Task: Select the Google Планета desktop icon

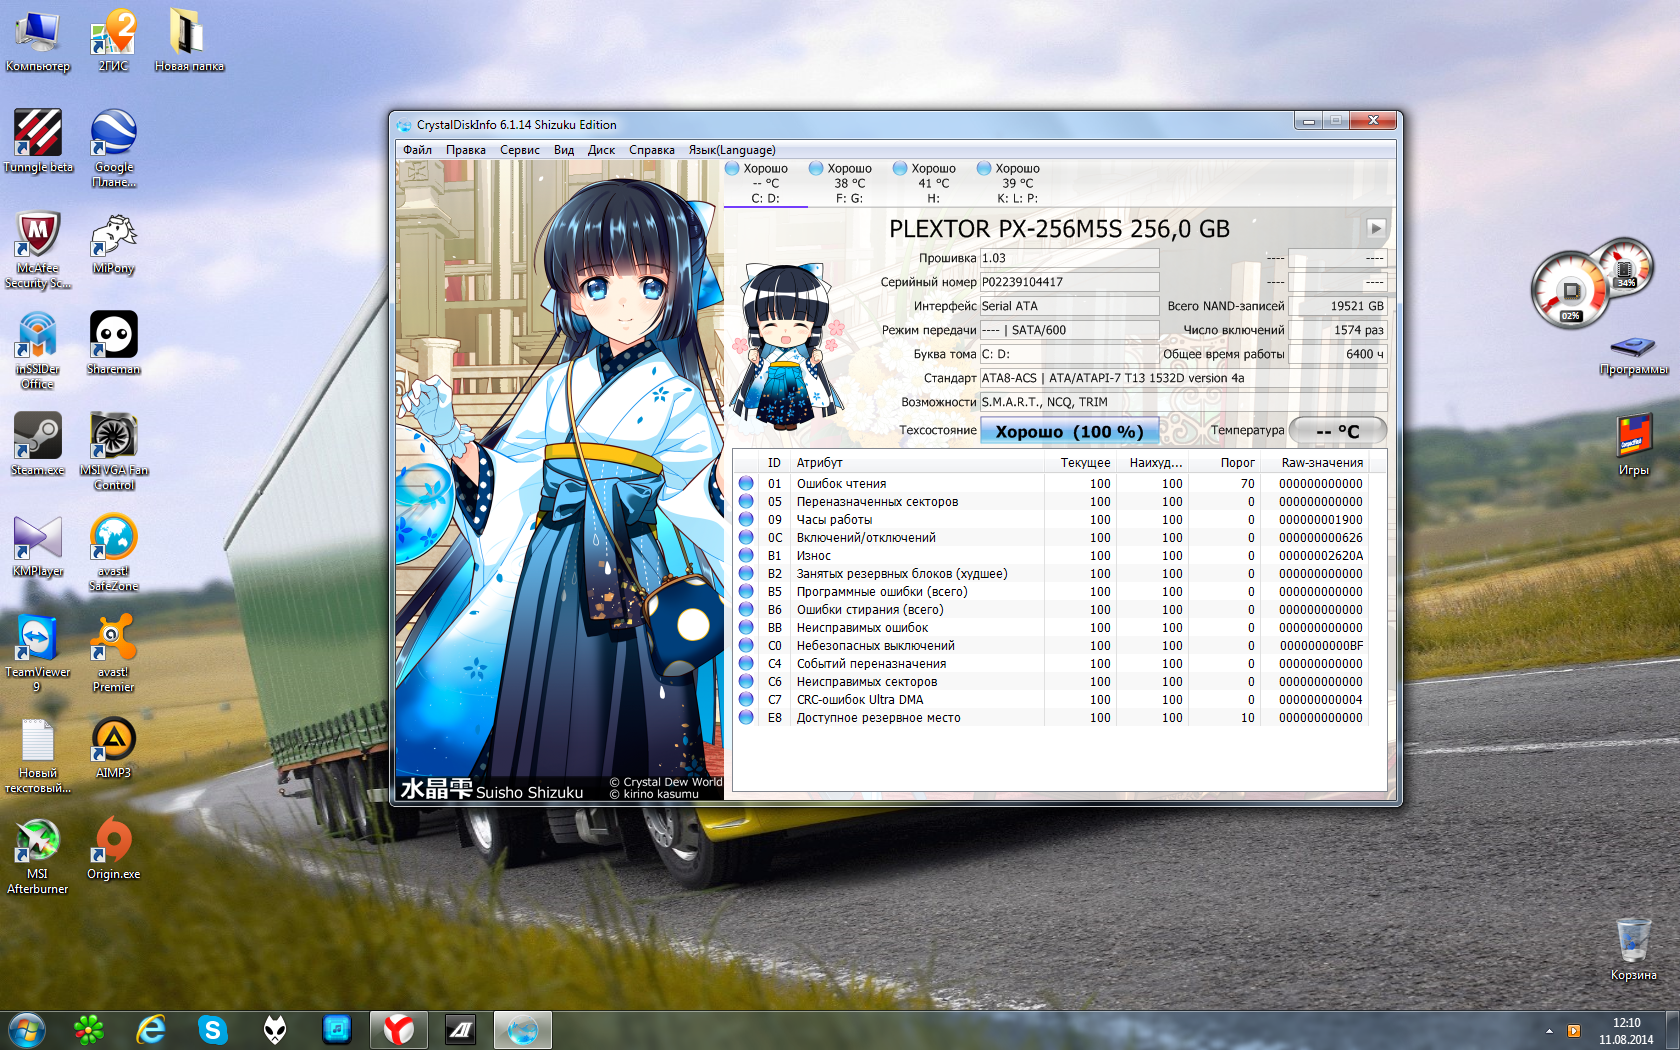Action: pos(114,148)
